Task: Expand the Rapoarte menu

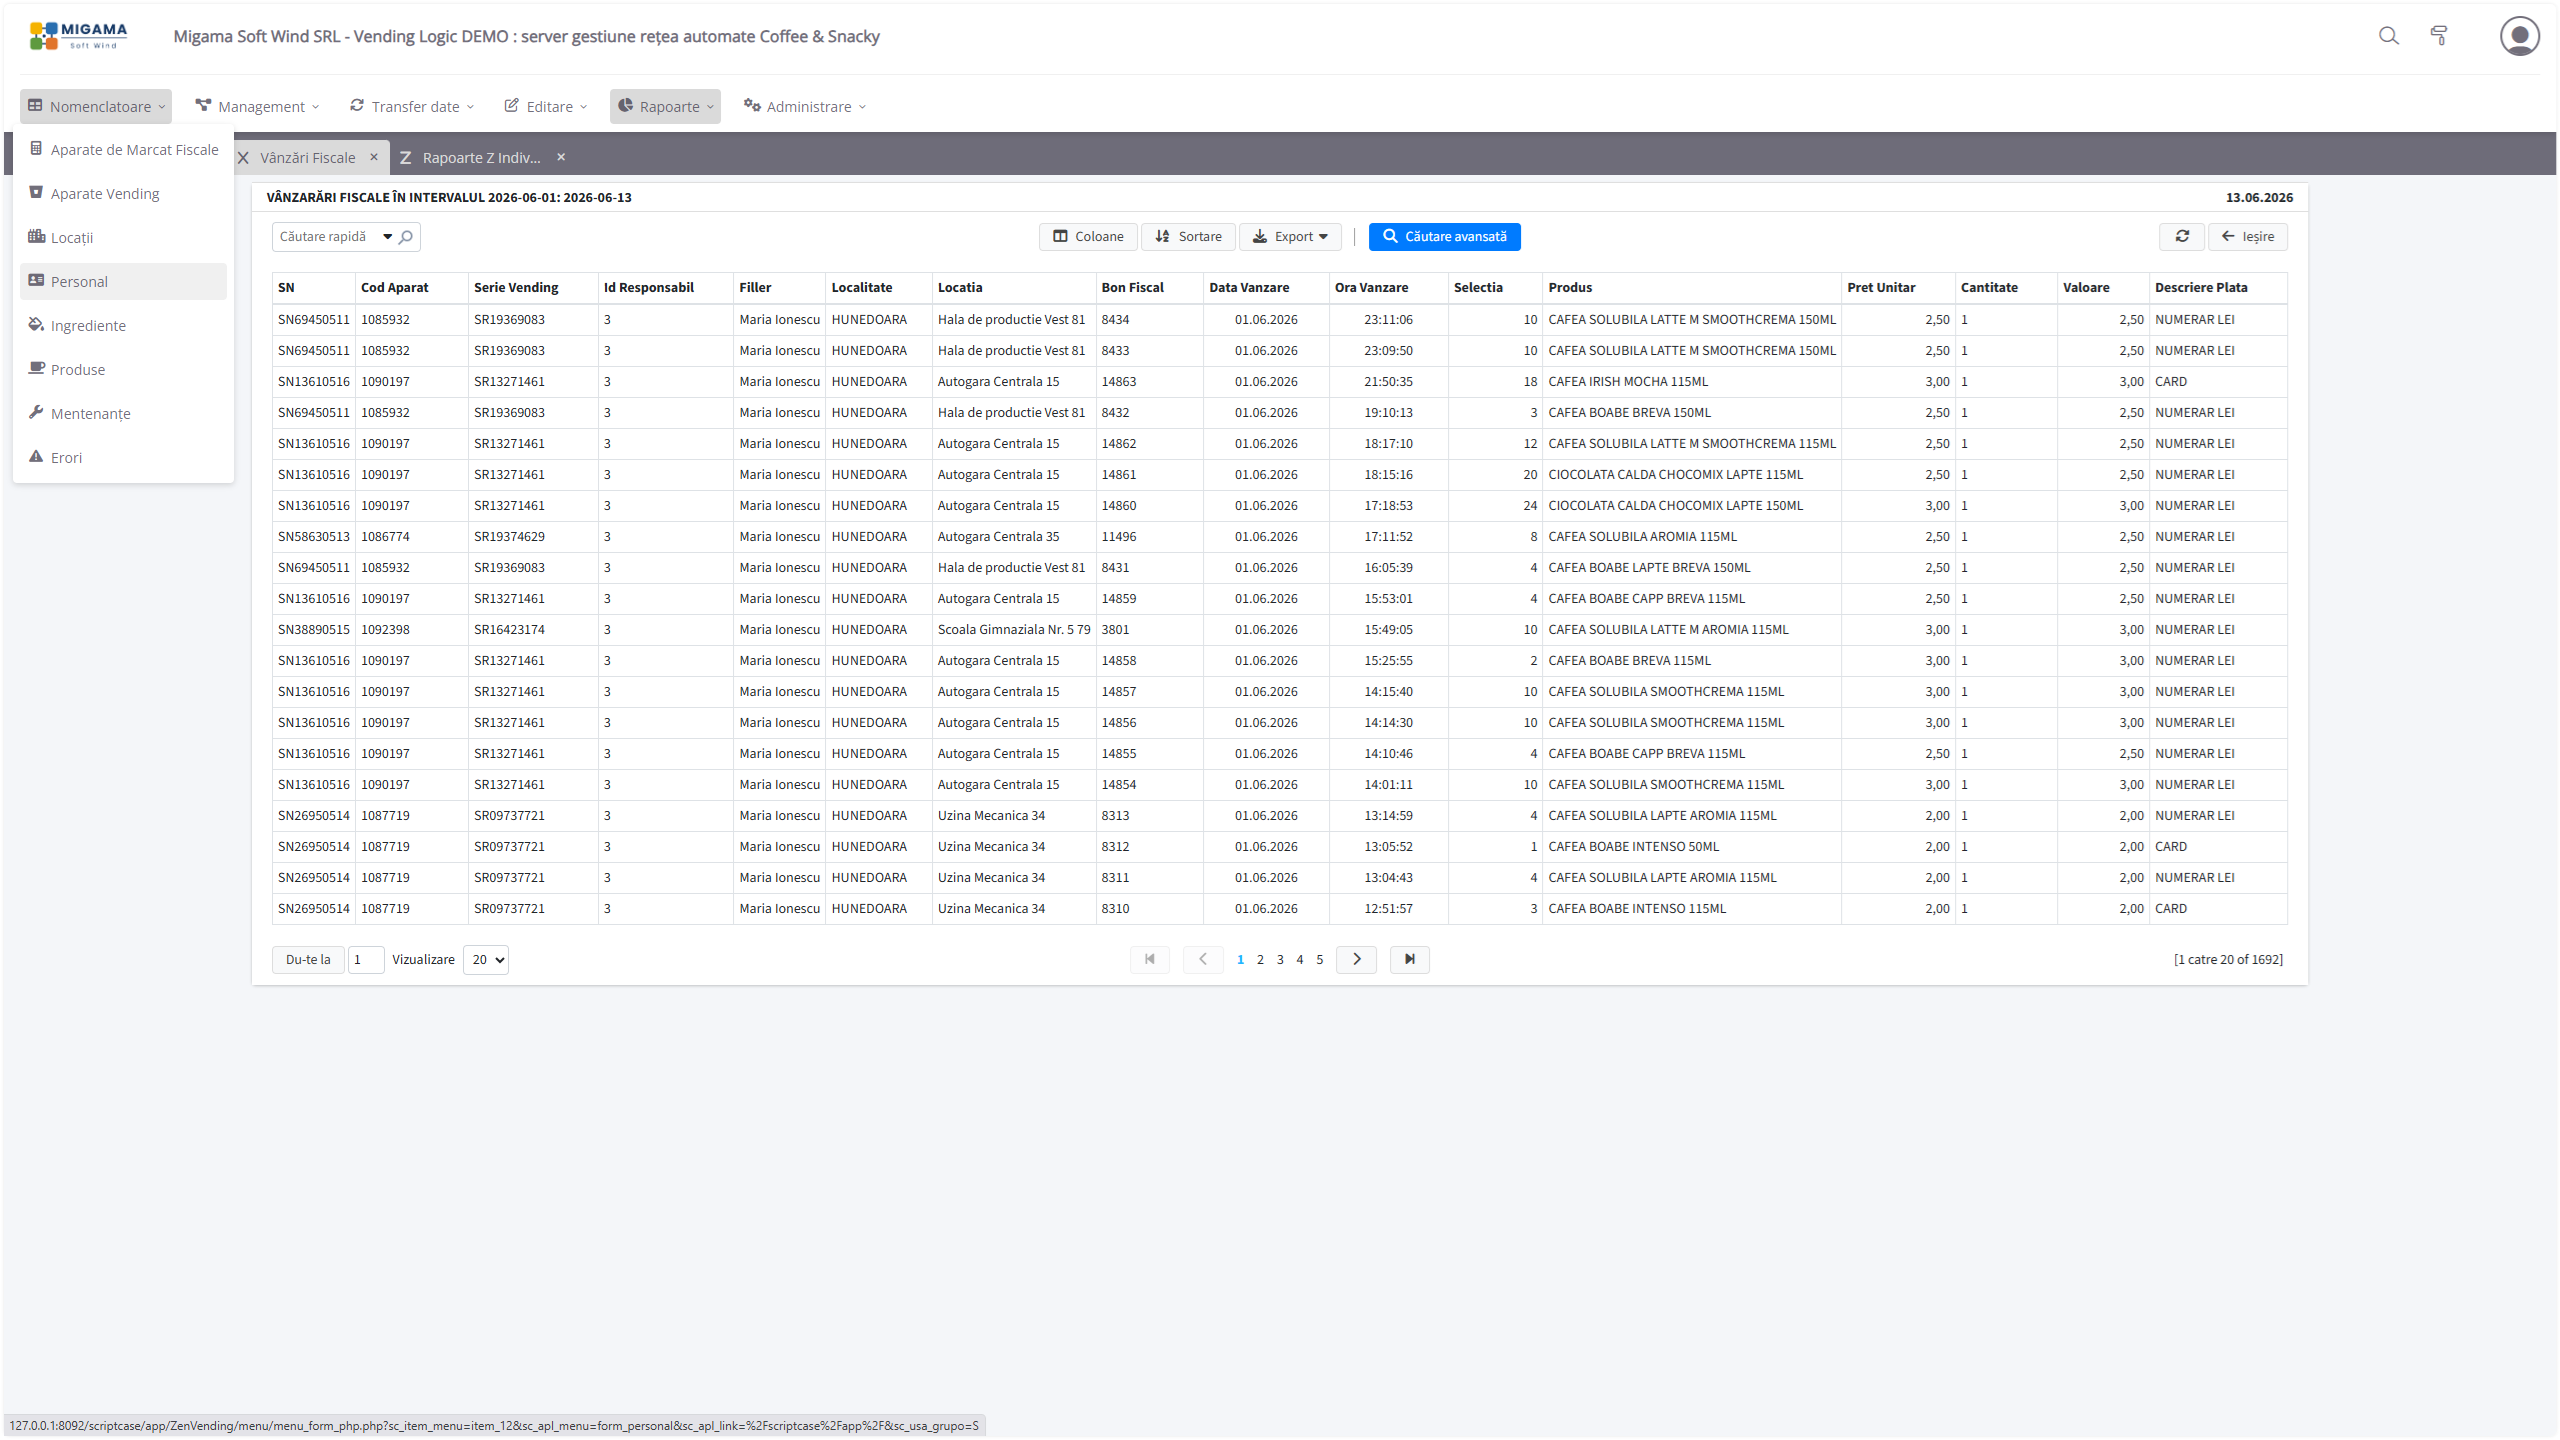Action: point(665,106)
